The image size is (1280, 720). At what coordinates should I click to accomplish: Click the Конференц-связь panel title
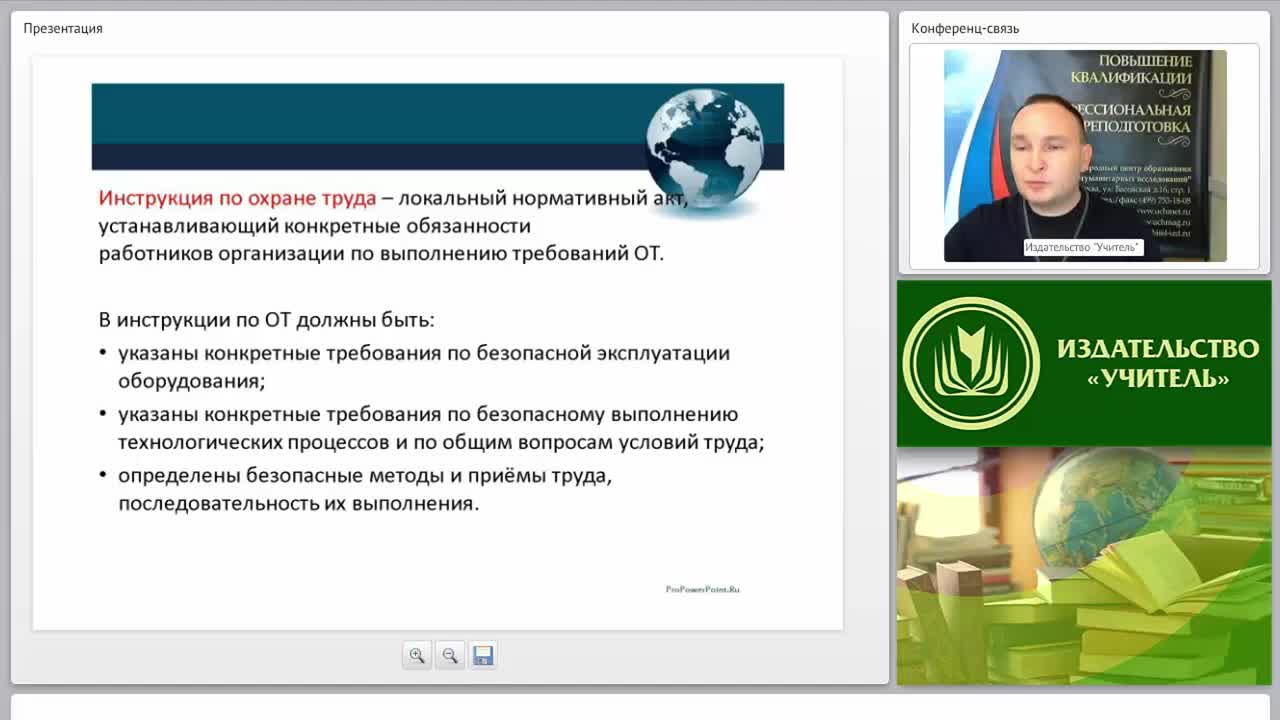965,28
